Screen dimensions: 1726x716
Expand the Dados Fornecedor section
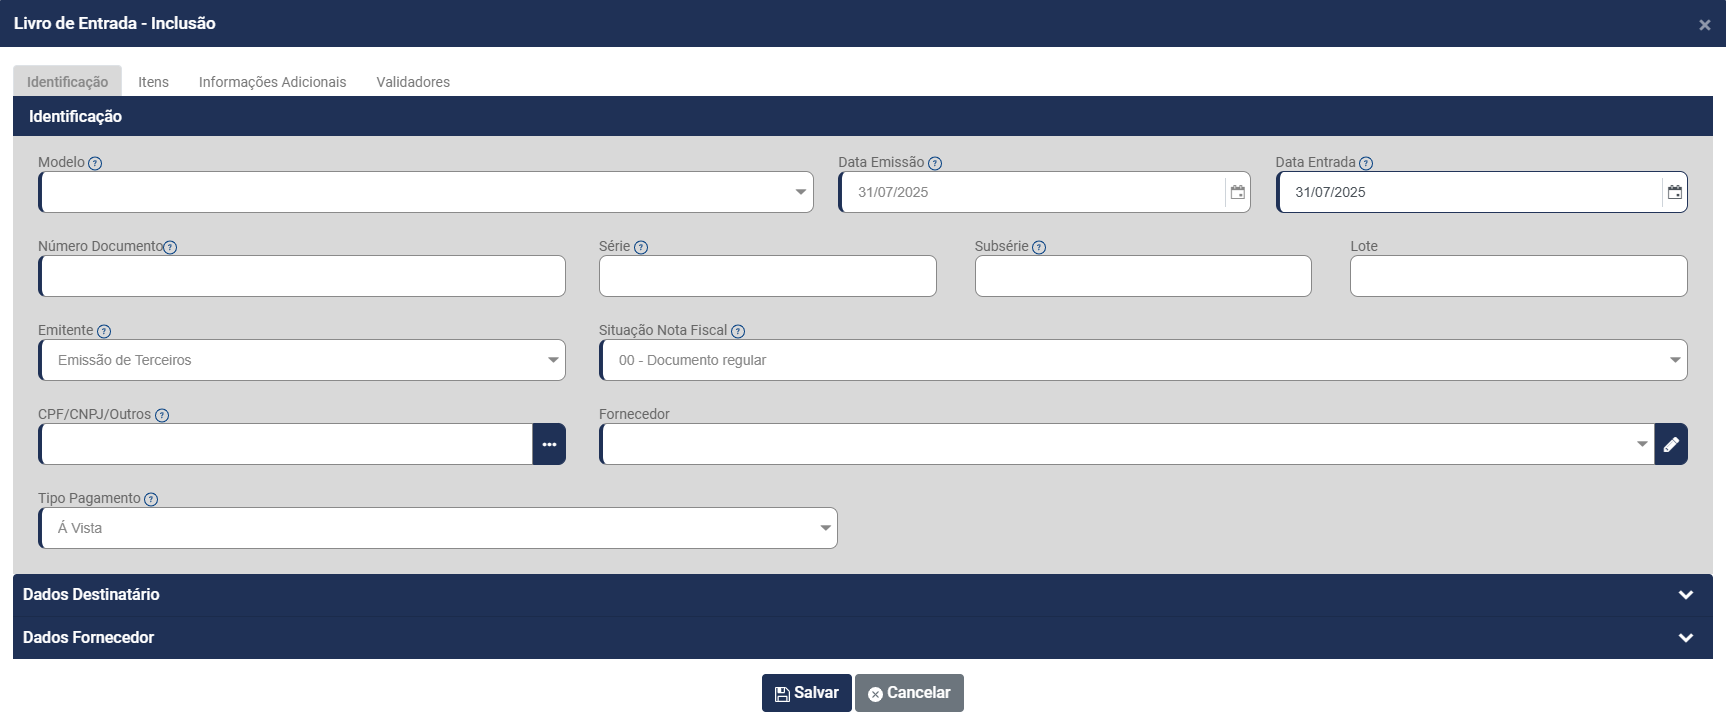tap(863, 638)
